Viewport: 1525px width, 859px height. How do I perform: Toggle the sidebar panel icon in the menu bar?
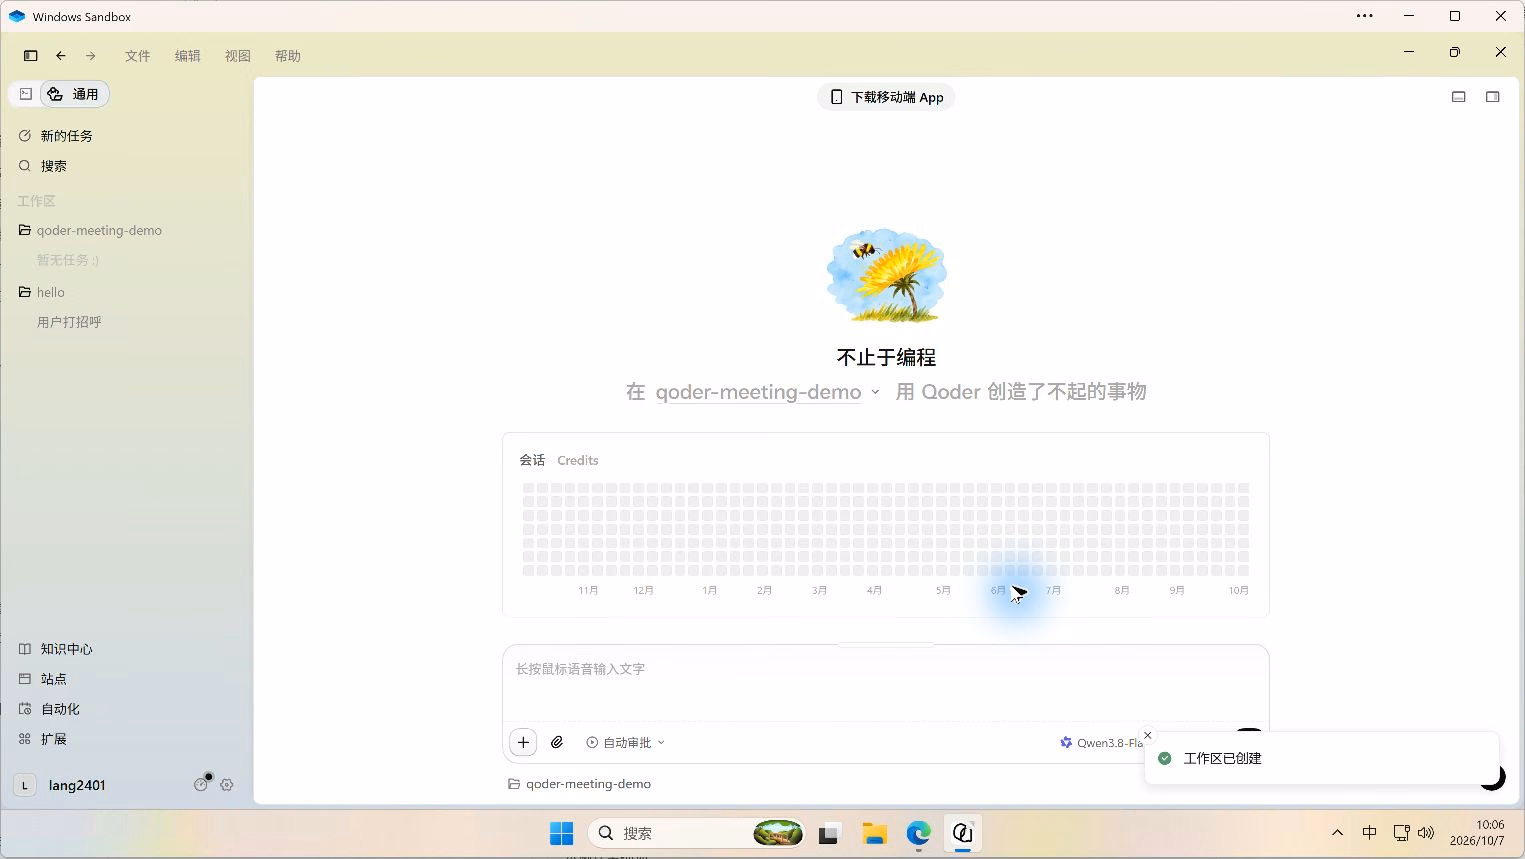coord(30,56)
